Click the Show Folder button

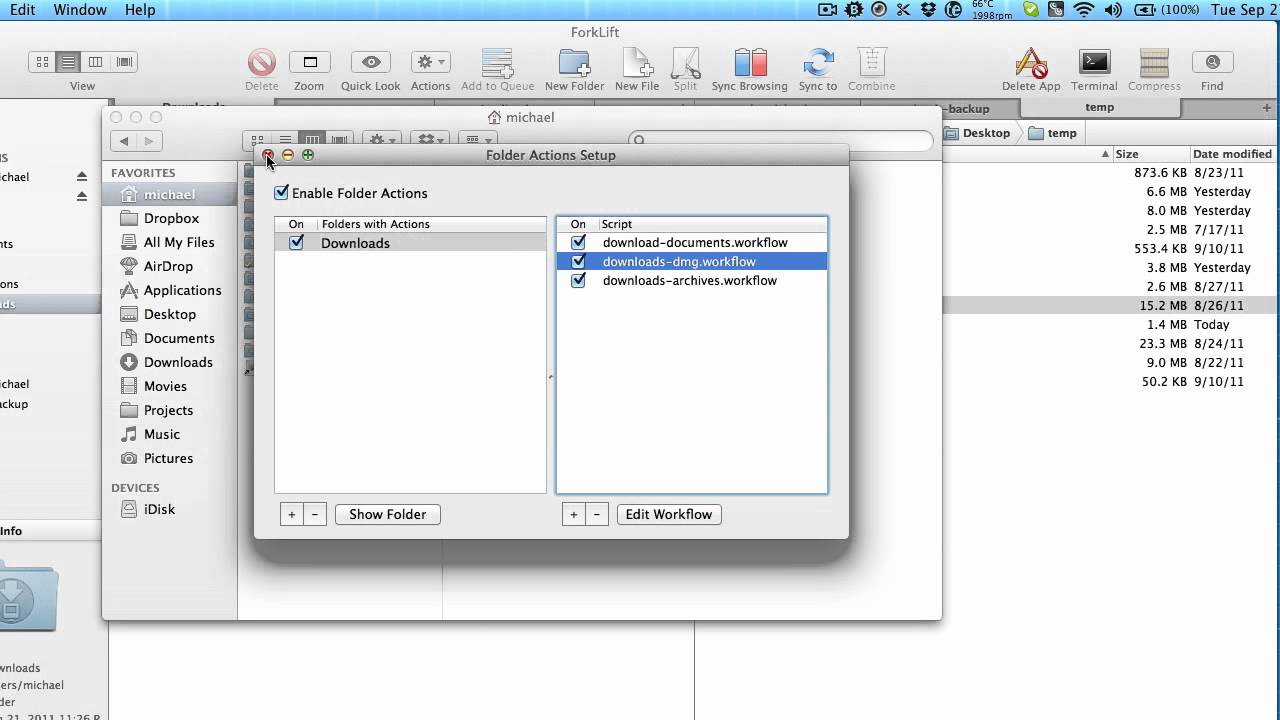388,514
